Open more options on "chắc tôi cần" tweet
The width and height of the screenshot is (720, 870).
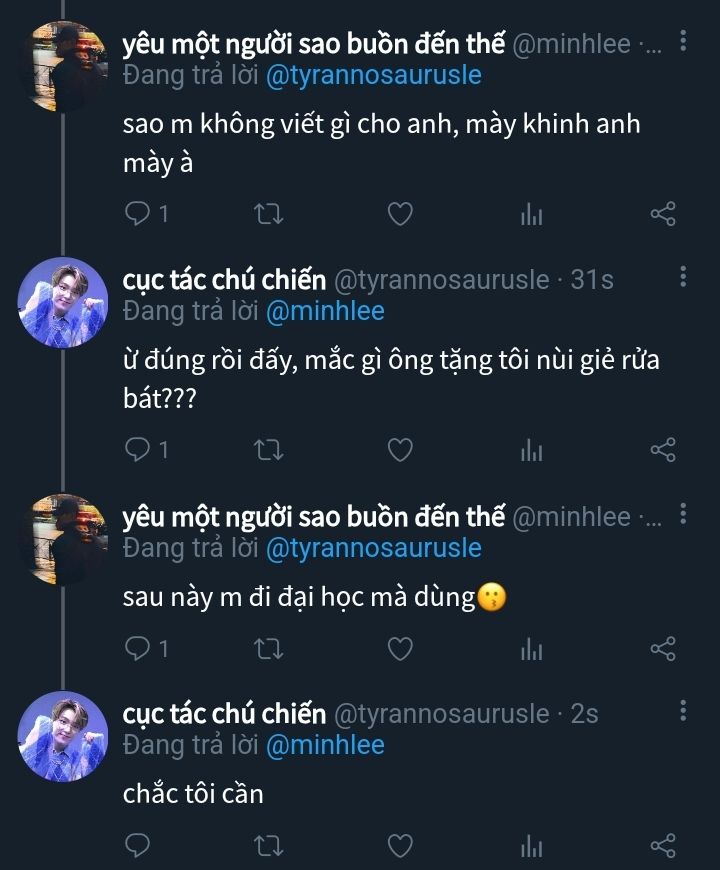pyautogui.click(x=683, y=711)
